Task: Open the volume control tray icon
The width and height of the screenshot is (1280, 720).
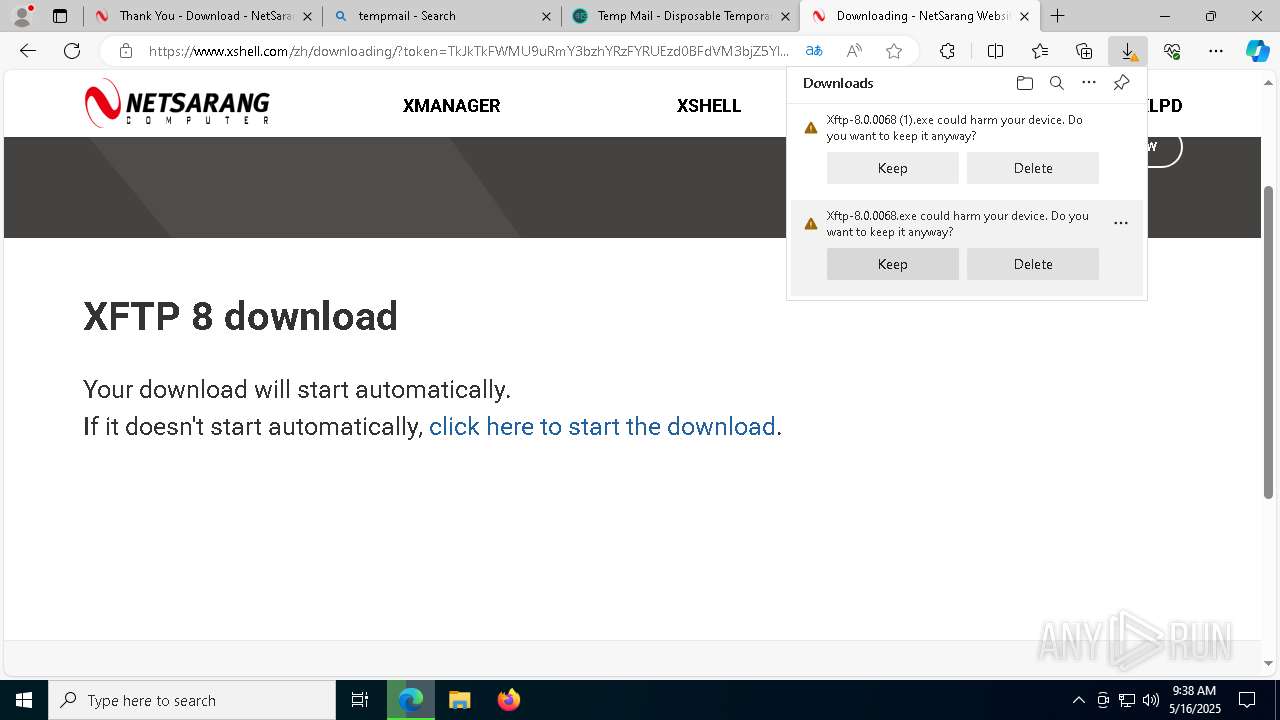Action: 1151,700
